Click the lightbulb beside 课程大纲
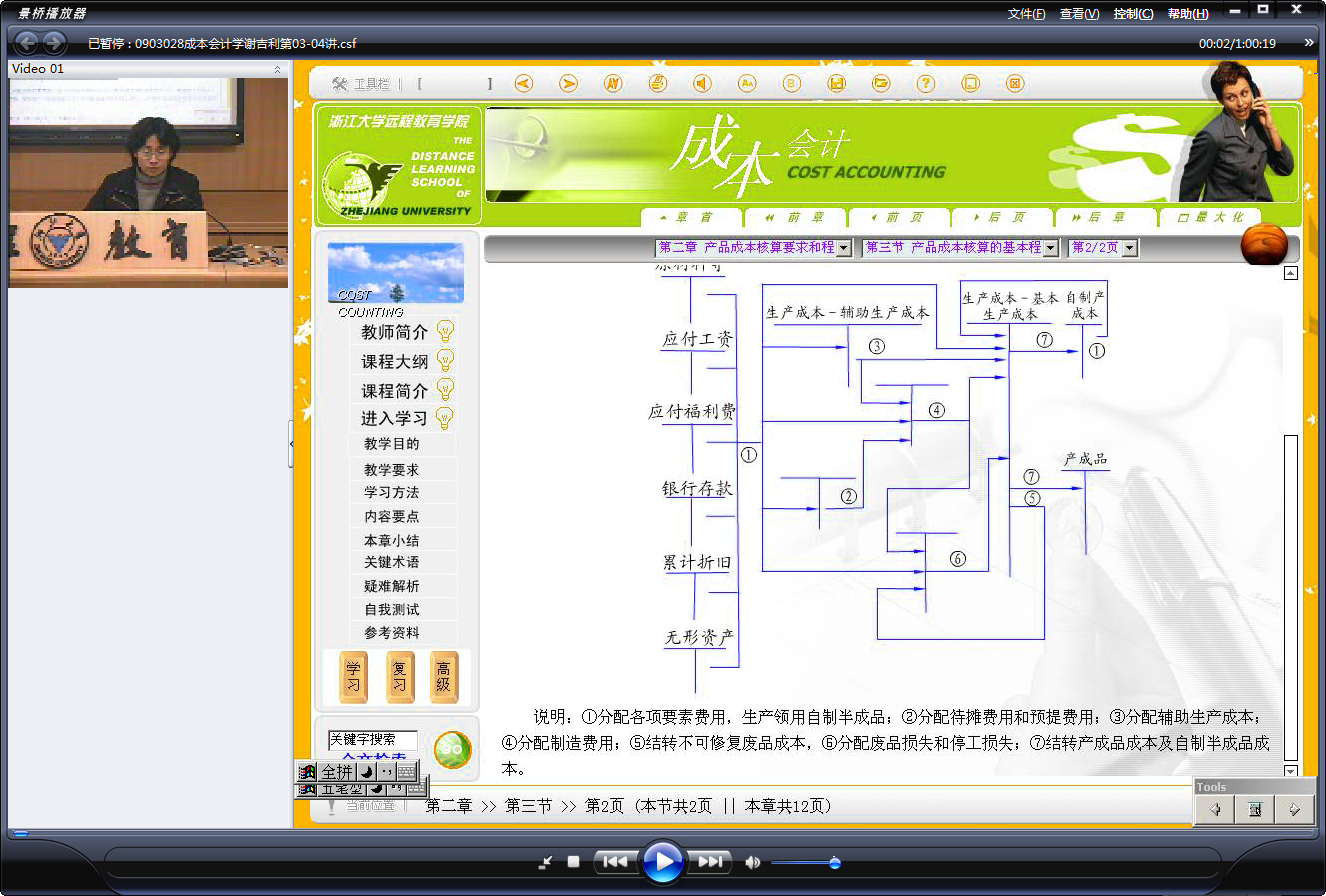 pyautogui.click(x=445, y=360)
